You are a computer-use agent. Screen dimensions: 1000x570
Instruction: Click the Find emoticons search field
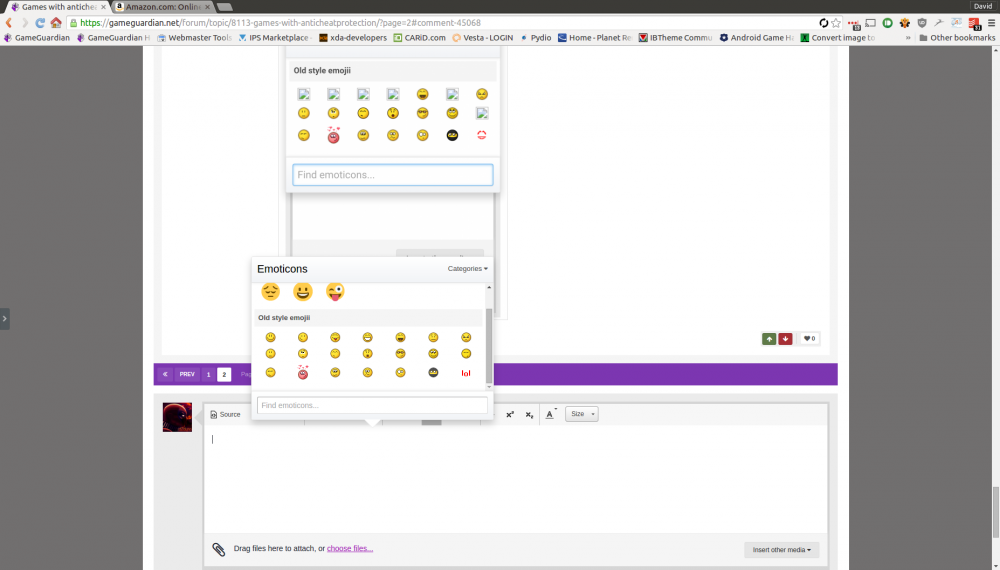pyautogui.click(x=372, y=405)
